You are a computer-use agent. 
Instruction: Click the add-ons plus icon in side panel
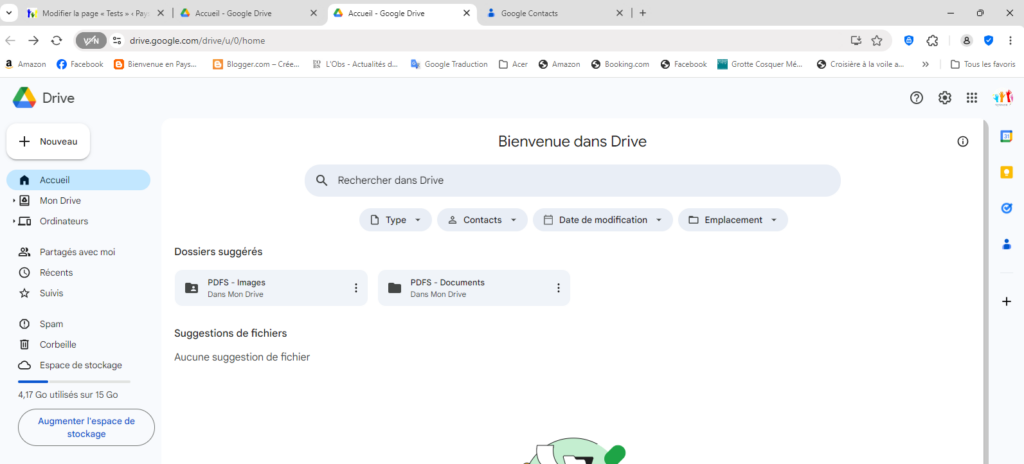coord(1007,301)
